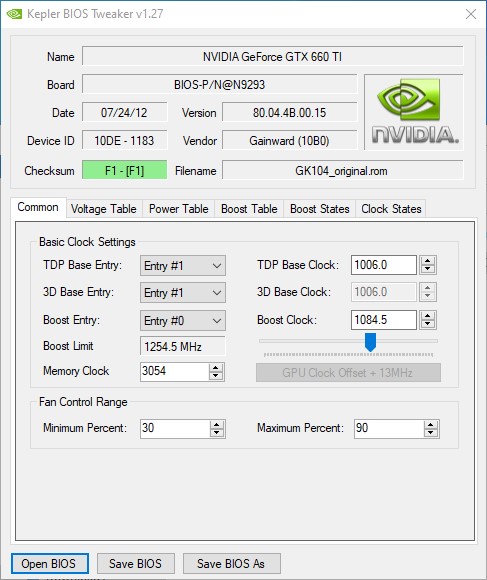
Task: Decrease Memory Clock with down arrow
Action: point(216,376)
